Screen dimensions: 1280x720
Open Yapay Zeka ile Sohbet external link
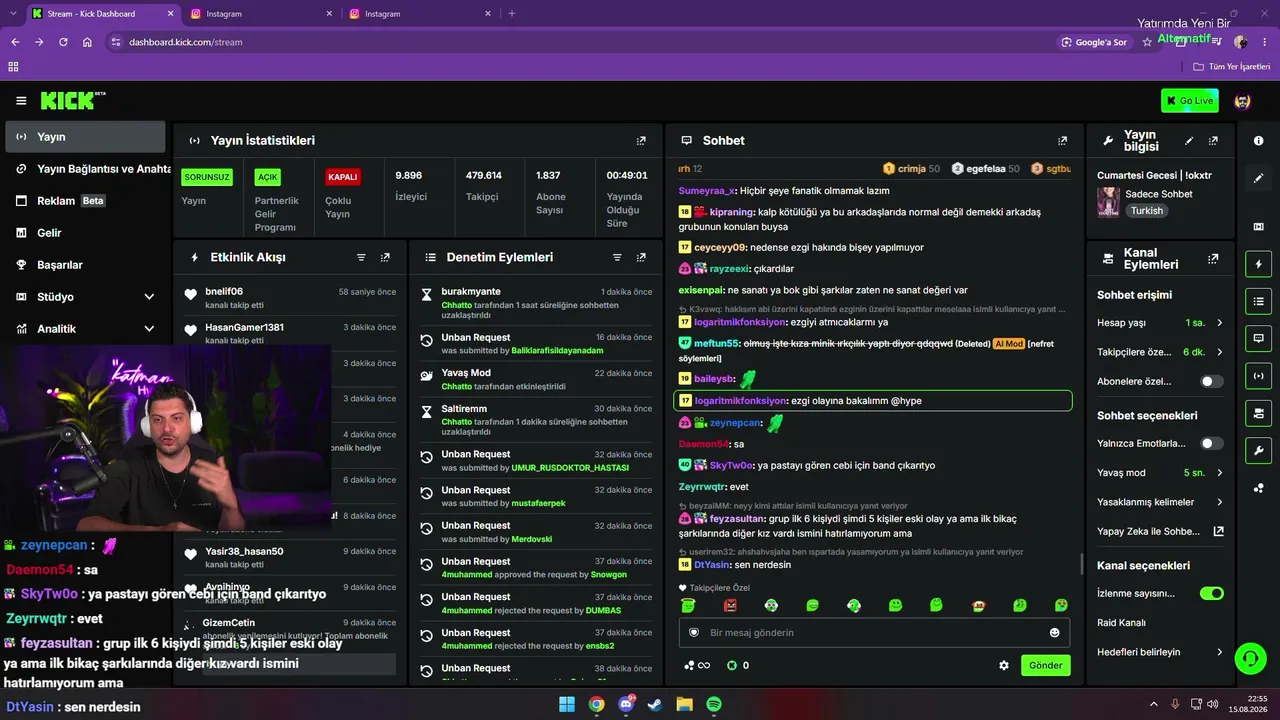click(1218, 532)
